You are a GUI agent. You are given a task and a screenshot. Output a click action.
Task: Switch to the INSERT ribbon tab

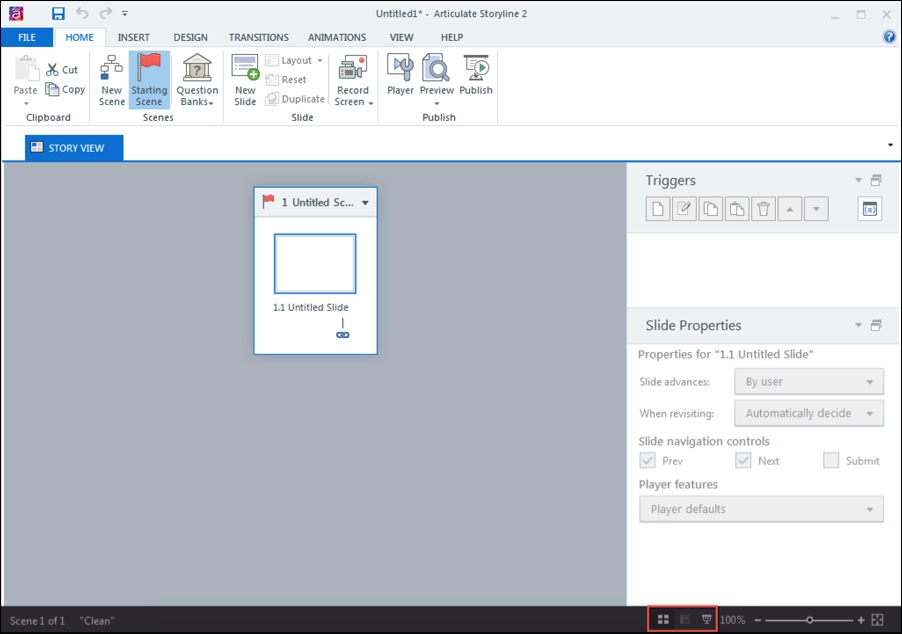pyautogui.click(x=133, y=37)
